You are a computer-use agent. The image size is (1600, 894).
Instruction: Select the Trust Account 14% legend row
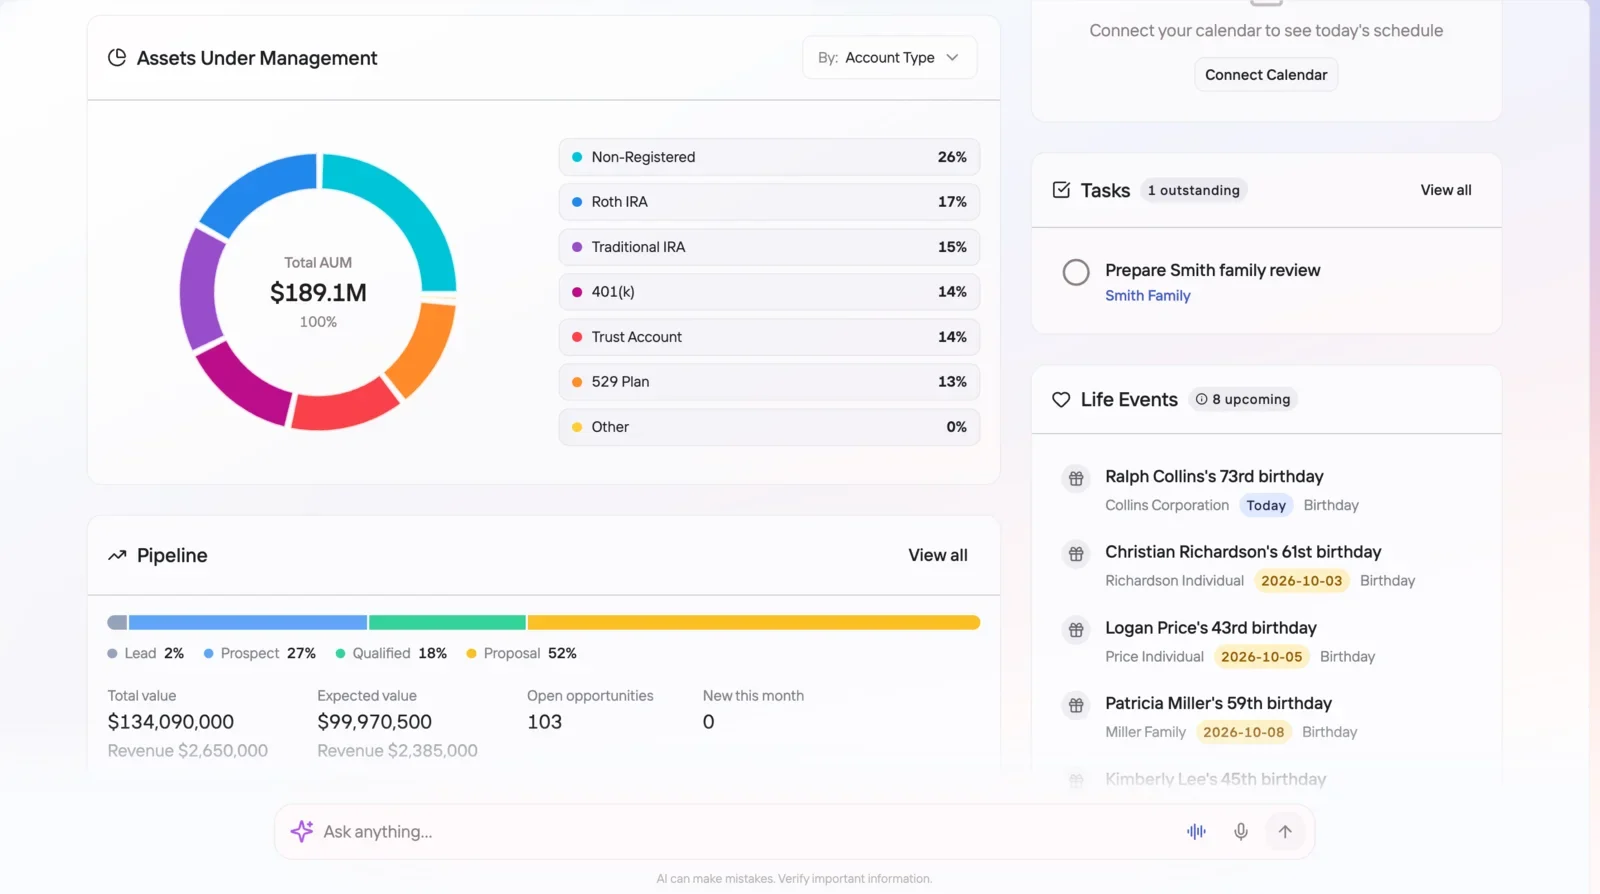[769, 337]
